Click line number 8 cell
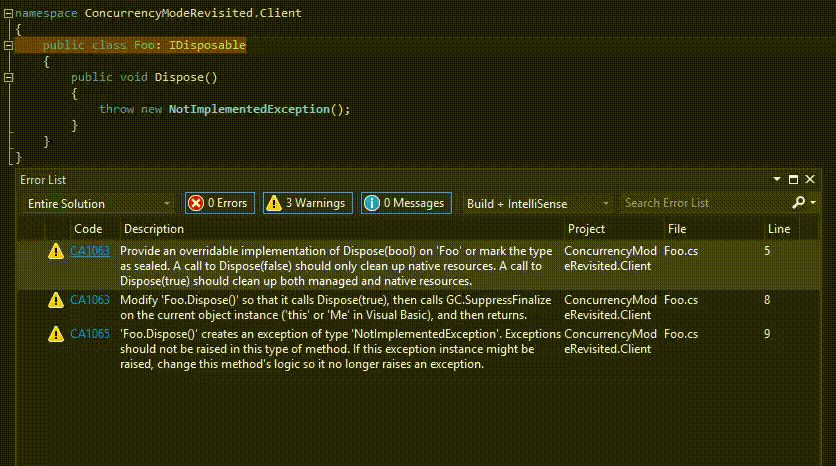This screenshot has width=836, height=466. click(x=767, y=300)
